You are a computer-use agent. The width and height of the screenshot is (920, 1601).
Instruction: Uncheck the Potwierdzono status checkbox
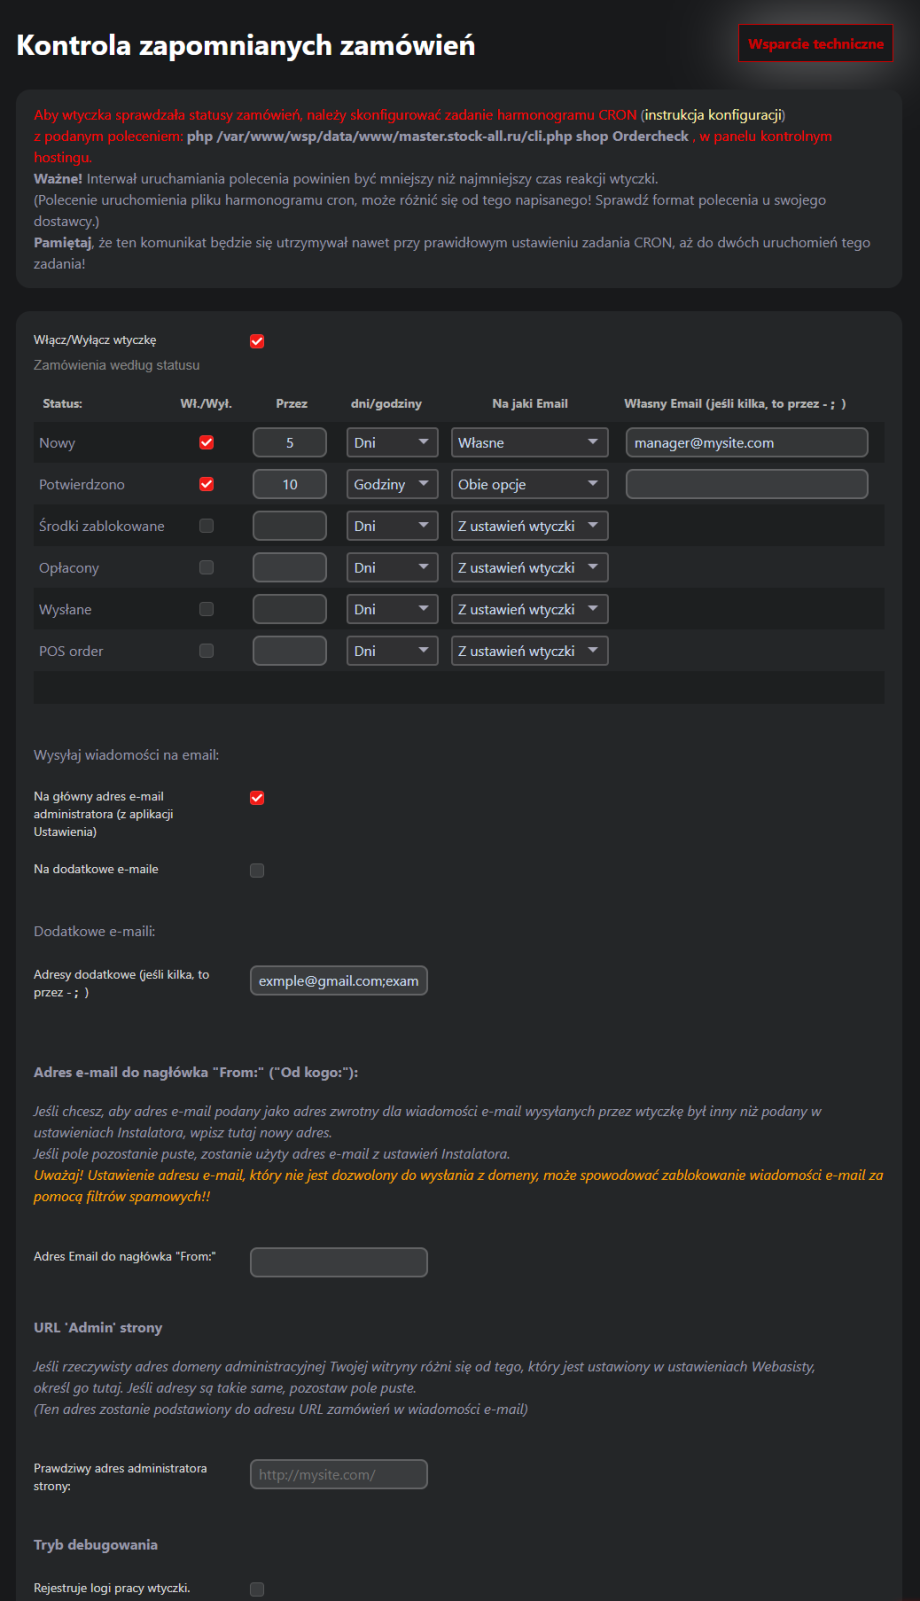[x=207, y=484]
